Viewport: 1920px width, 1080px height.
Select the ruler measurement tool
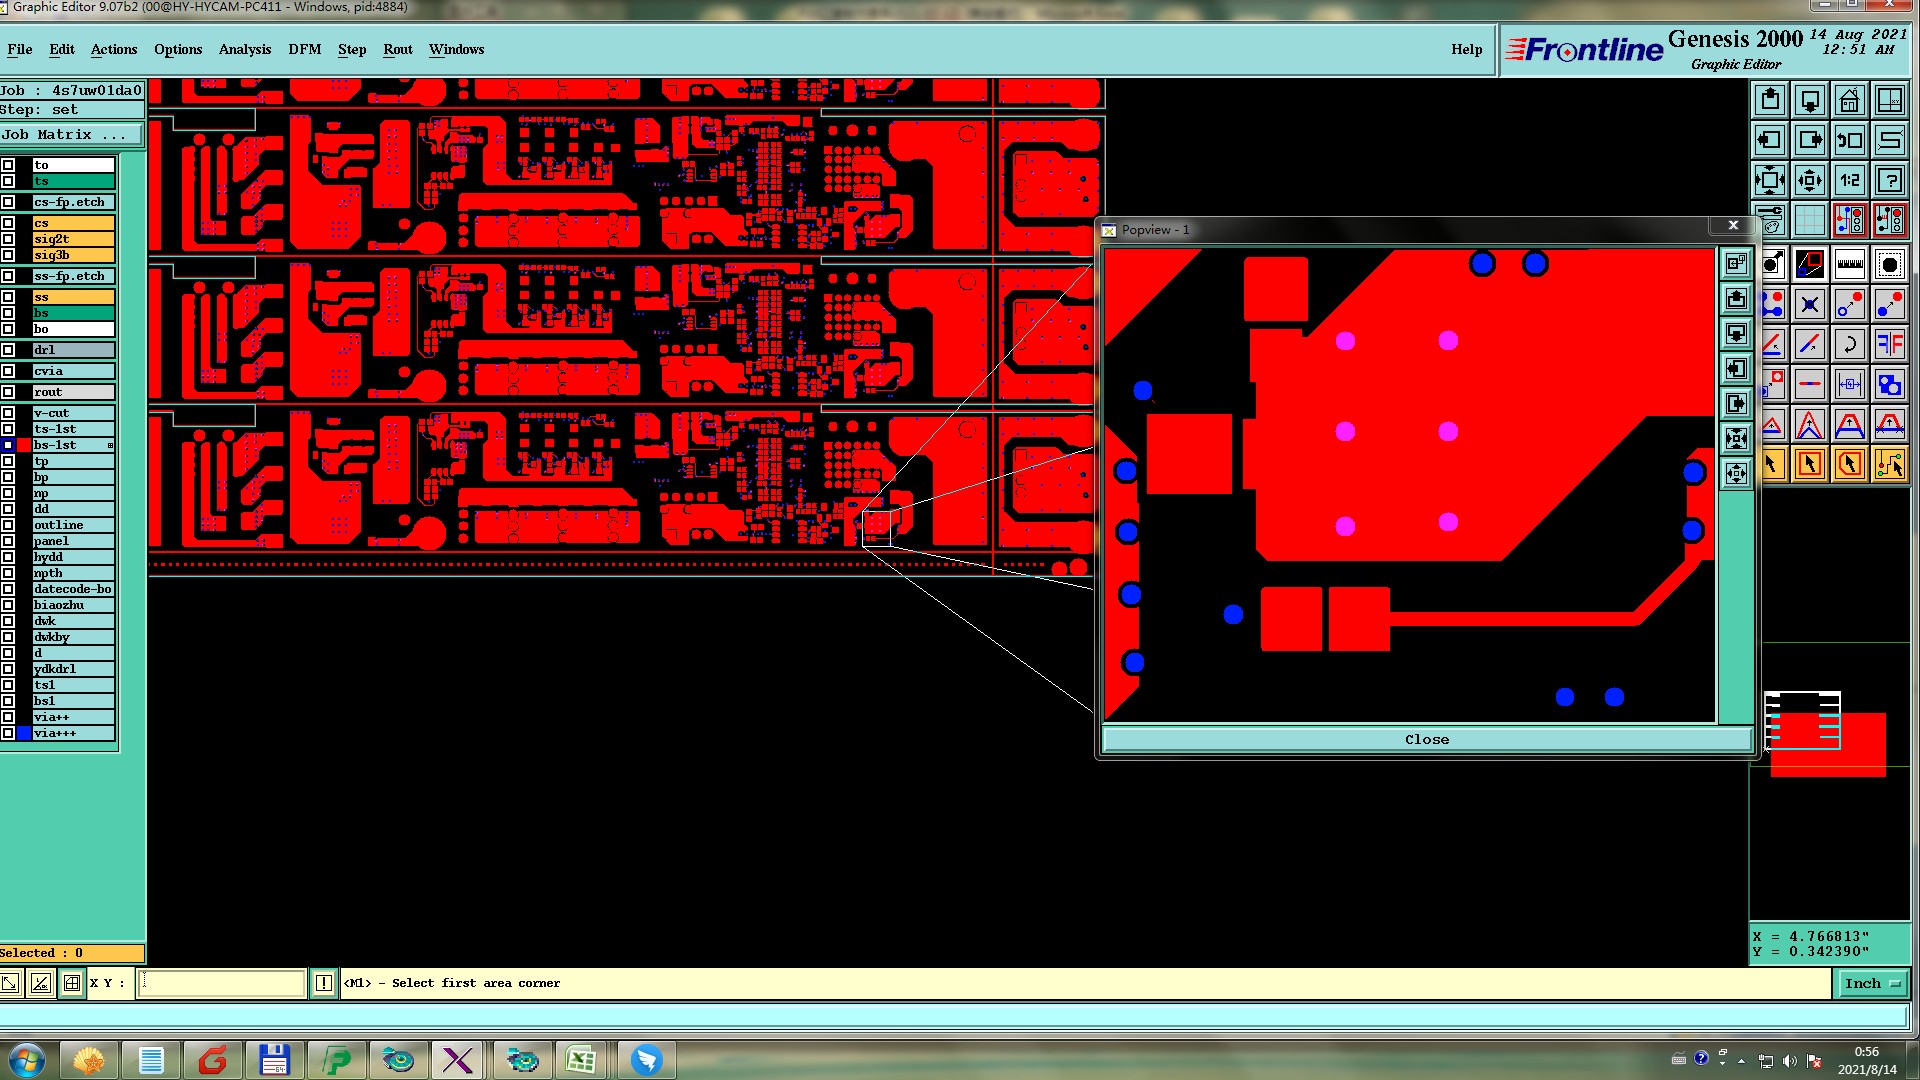tap(1850, 265)
